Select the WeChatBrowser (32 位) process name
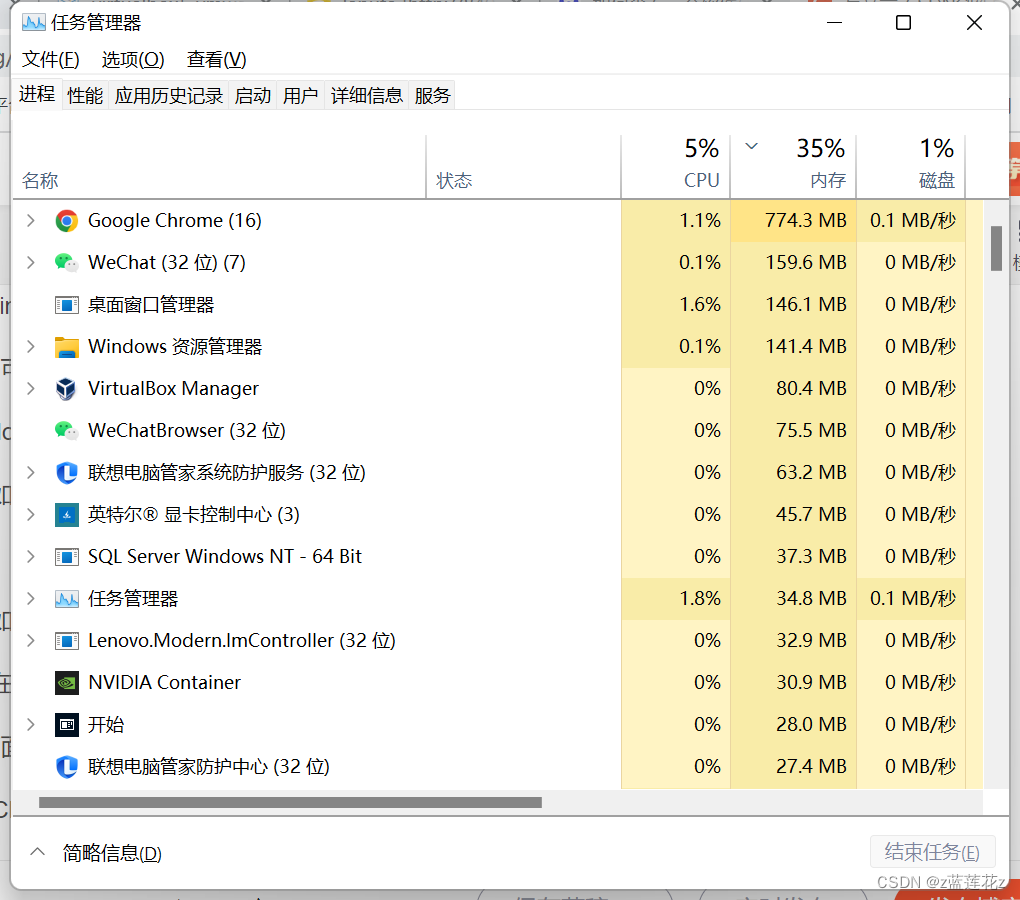 tap(187, 431)
